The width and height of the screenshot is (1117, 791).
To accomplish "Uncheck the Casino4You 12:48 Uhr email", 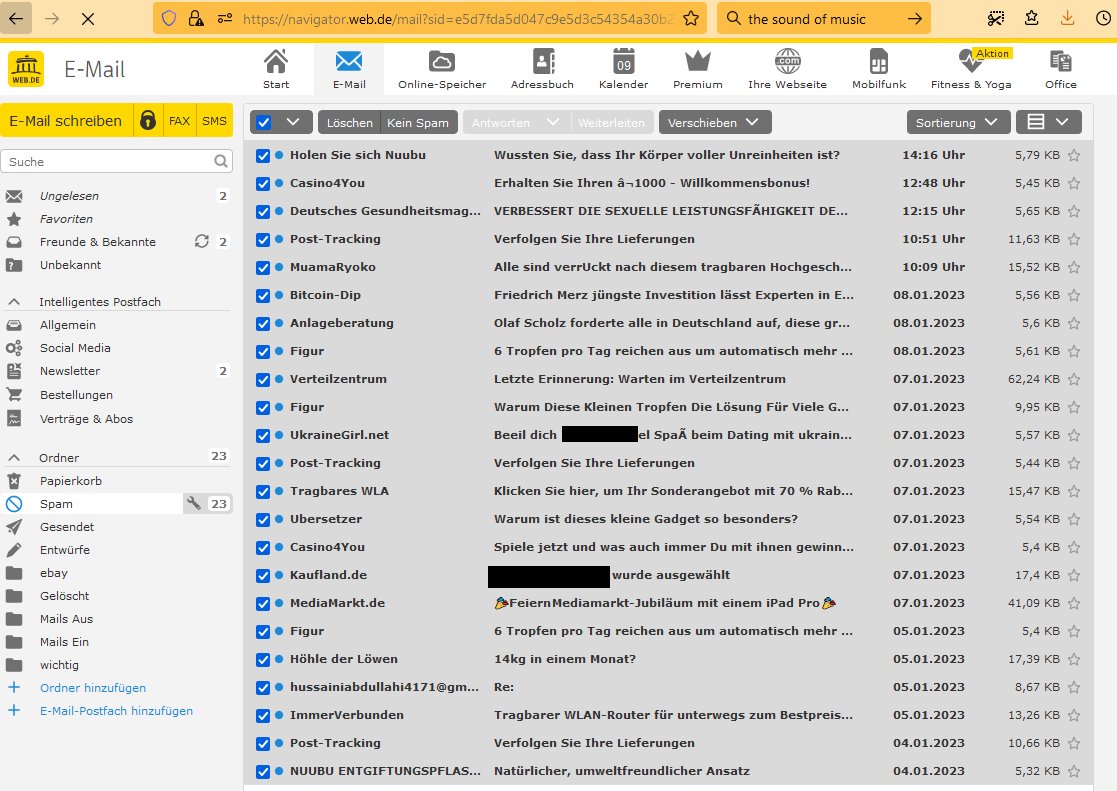I will pos(263,183).
